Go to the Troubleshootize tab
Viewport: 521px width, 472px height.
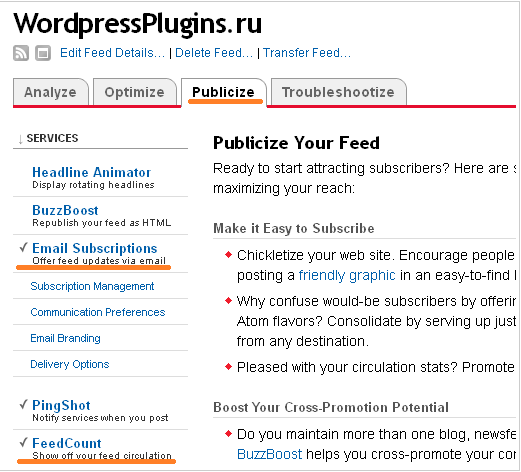pos(338,92)
